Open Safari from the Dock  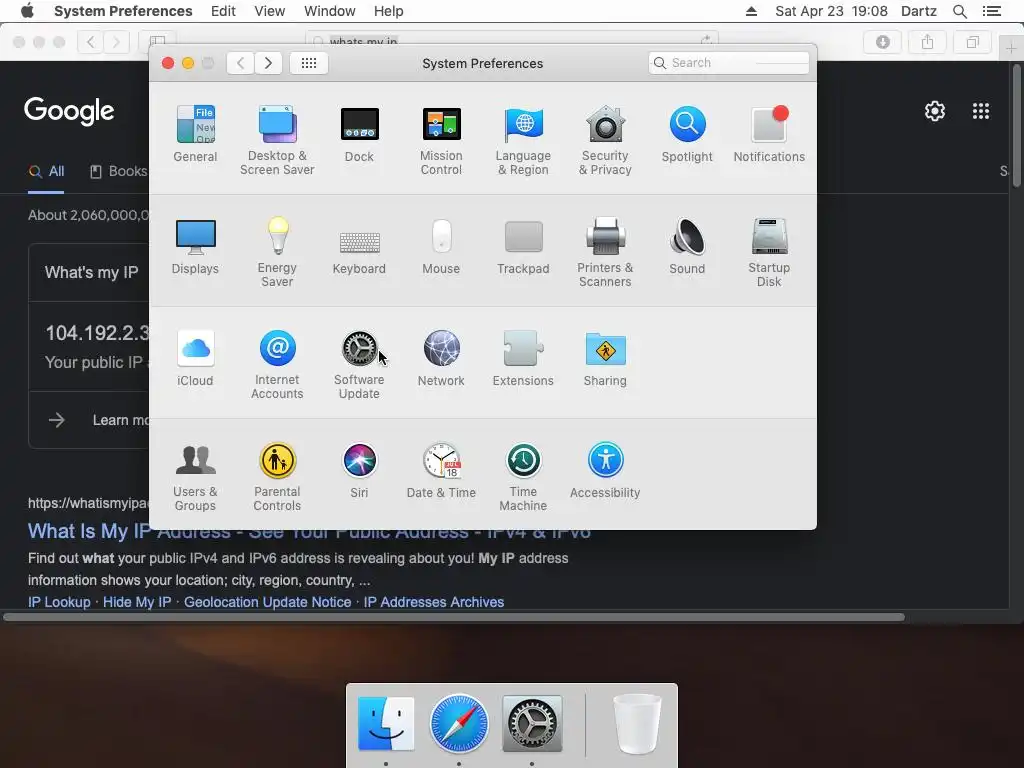point(459,724)
